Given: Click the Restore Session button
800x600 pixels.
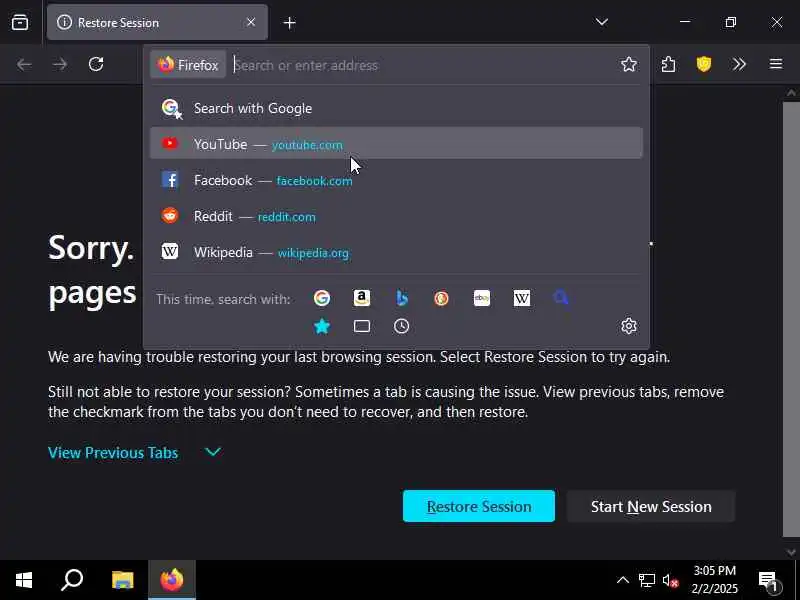Looking at the screenshot, I should click(479, 506).
